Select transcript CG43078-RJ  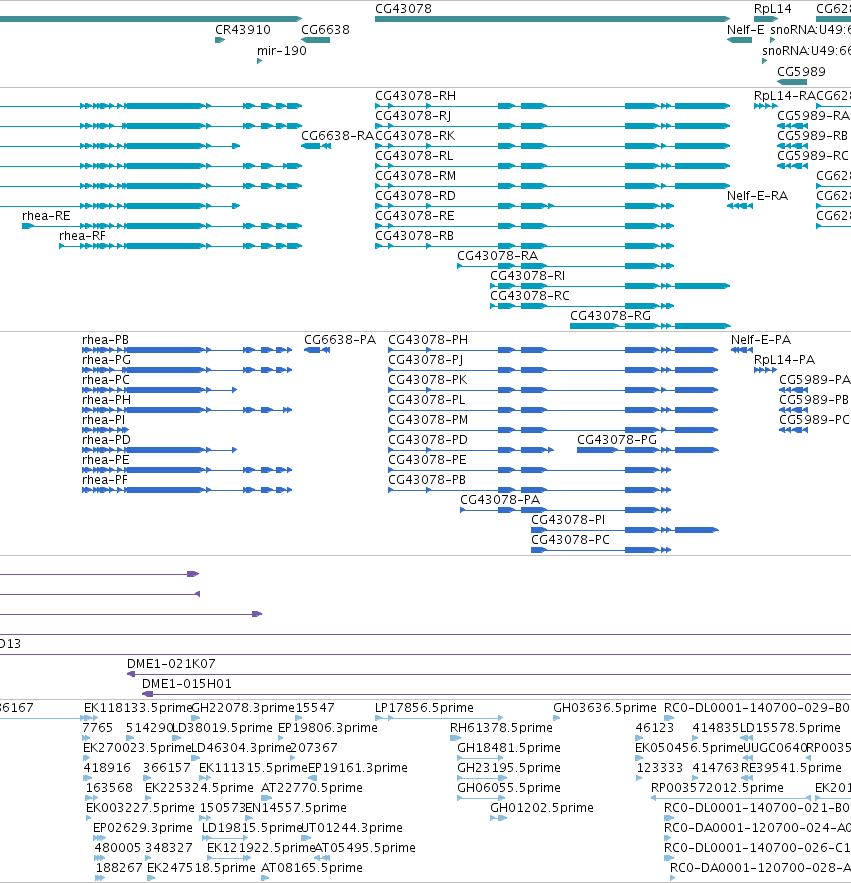pos(413,116)
